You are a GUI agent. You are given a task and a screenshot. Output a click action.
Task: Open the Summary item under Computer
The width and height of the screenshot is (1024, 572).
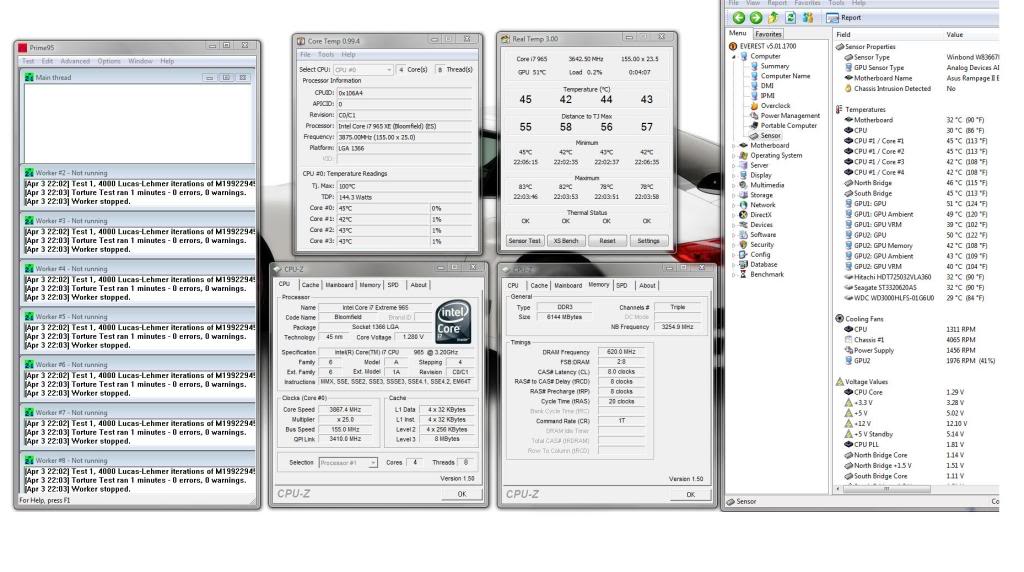pos(774,66)
